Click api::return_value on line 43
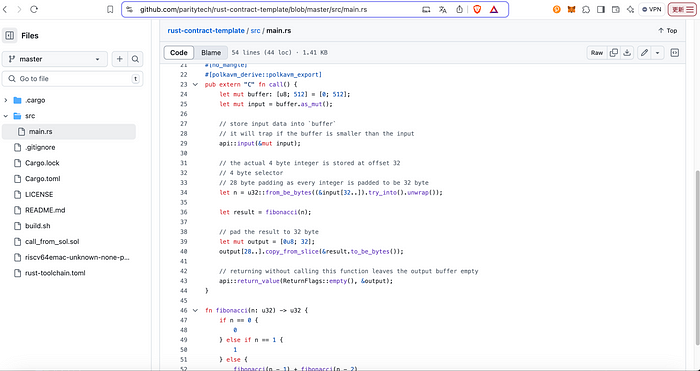Viewport: 700px width, 371px height. coord(249,281)
